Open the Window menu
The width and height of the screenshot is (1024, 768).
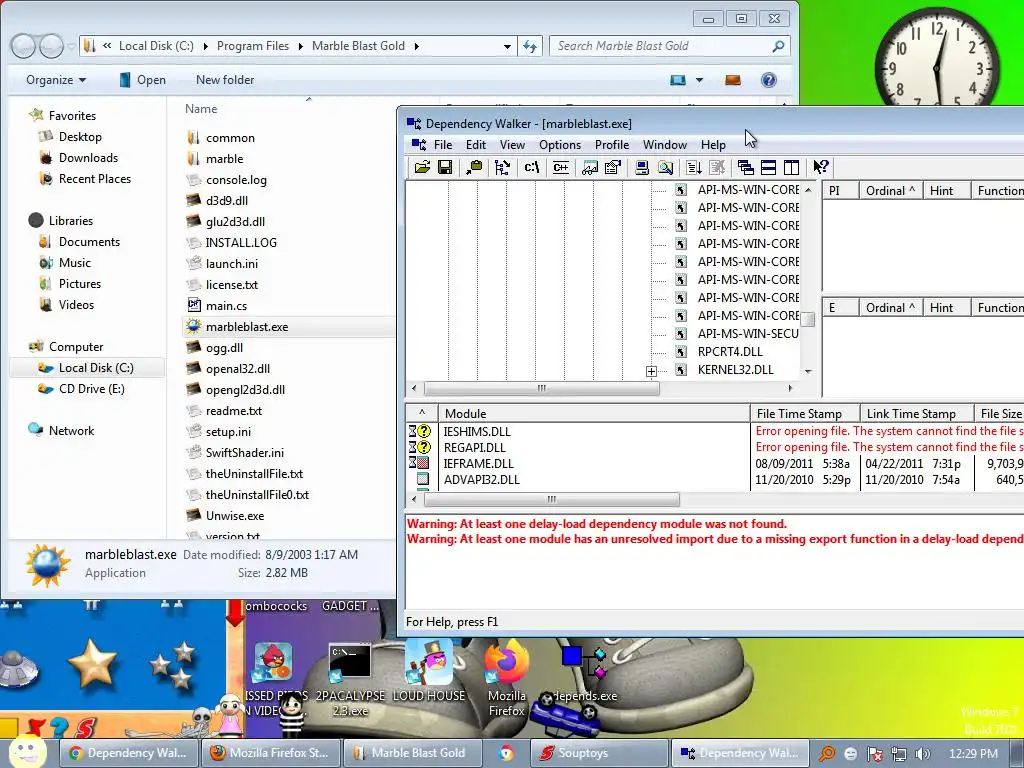tap(665, 145)
